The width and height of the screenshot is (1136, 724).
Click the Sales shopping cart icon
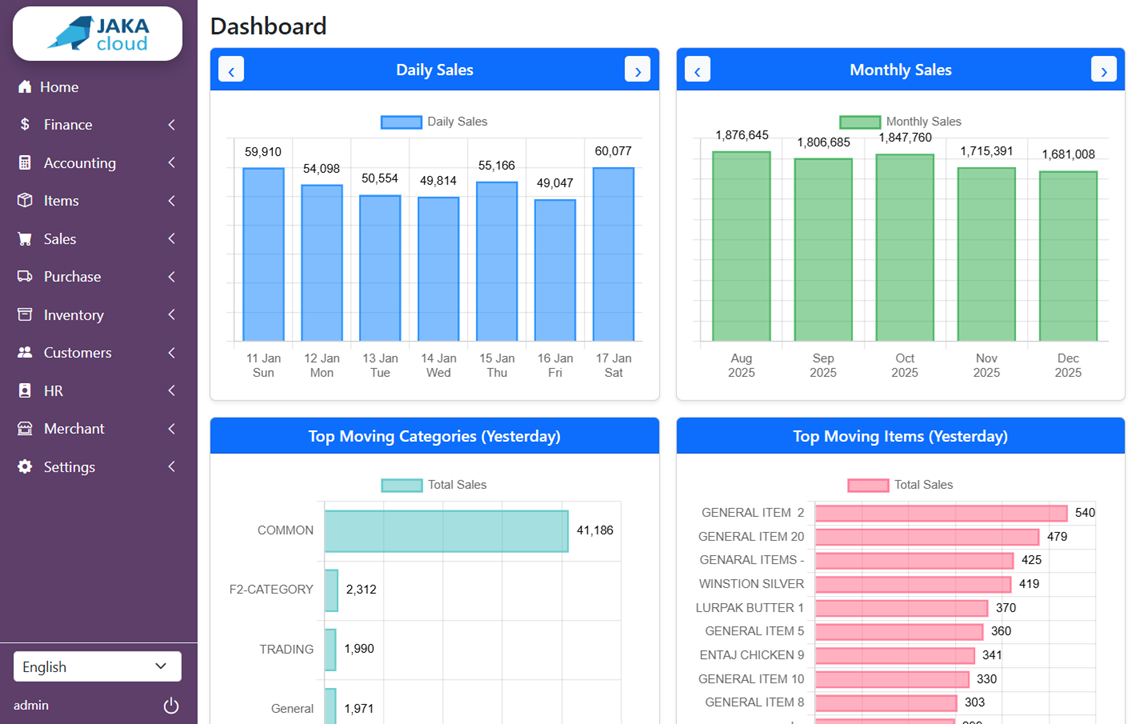(x=24, y=238)
